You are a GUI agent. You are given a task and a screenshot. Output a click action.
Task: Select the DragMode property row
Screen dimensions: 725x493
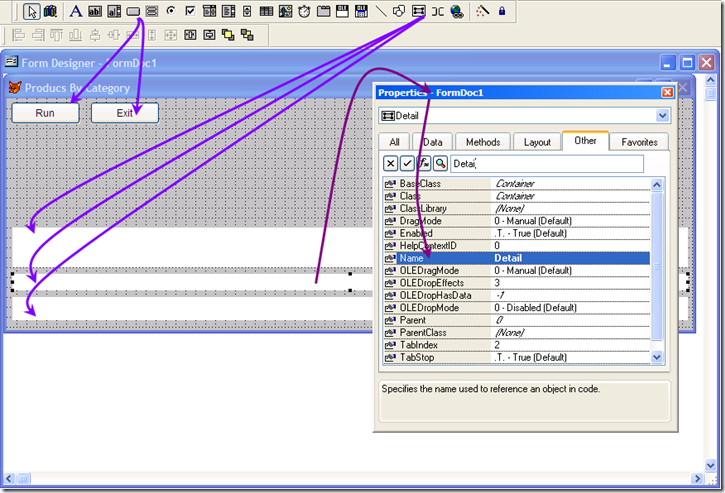[x=517, y=221]
